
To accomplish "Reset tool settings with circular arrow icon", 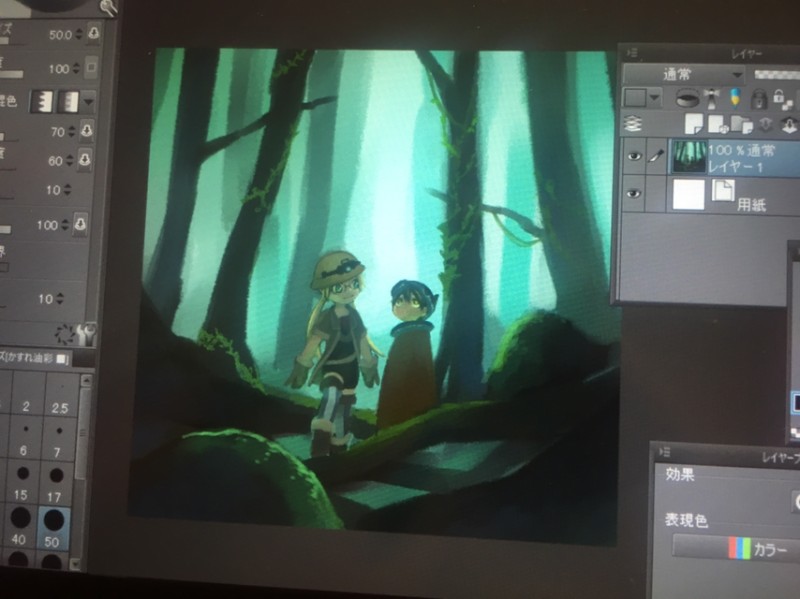I will [65, 334].
